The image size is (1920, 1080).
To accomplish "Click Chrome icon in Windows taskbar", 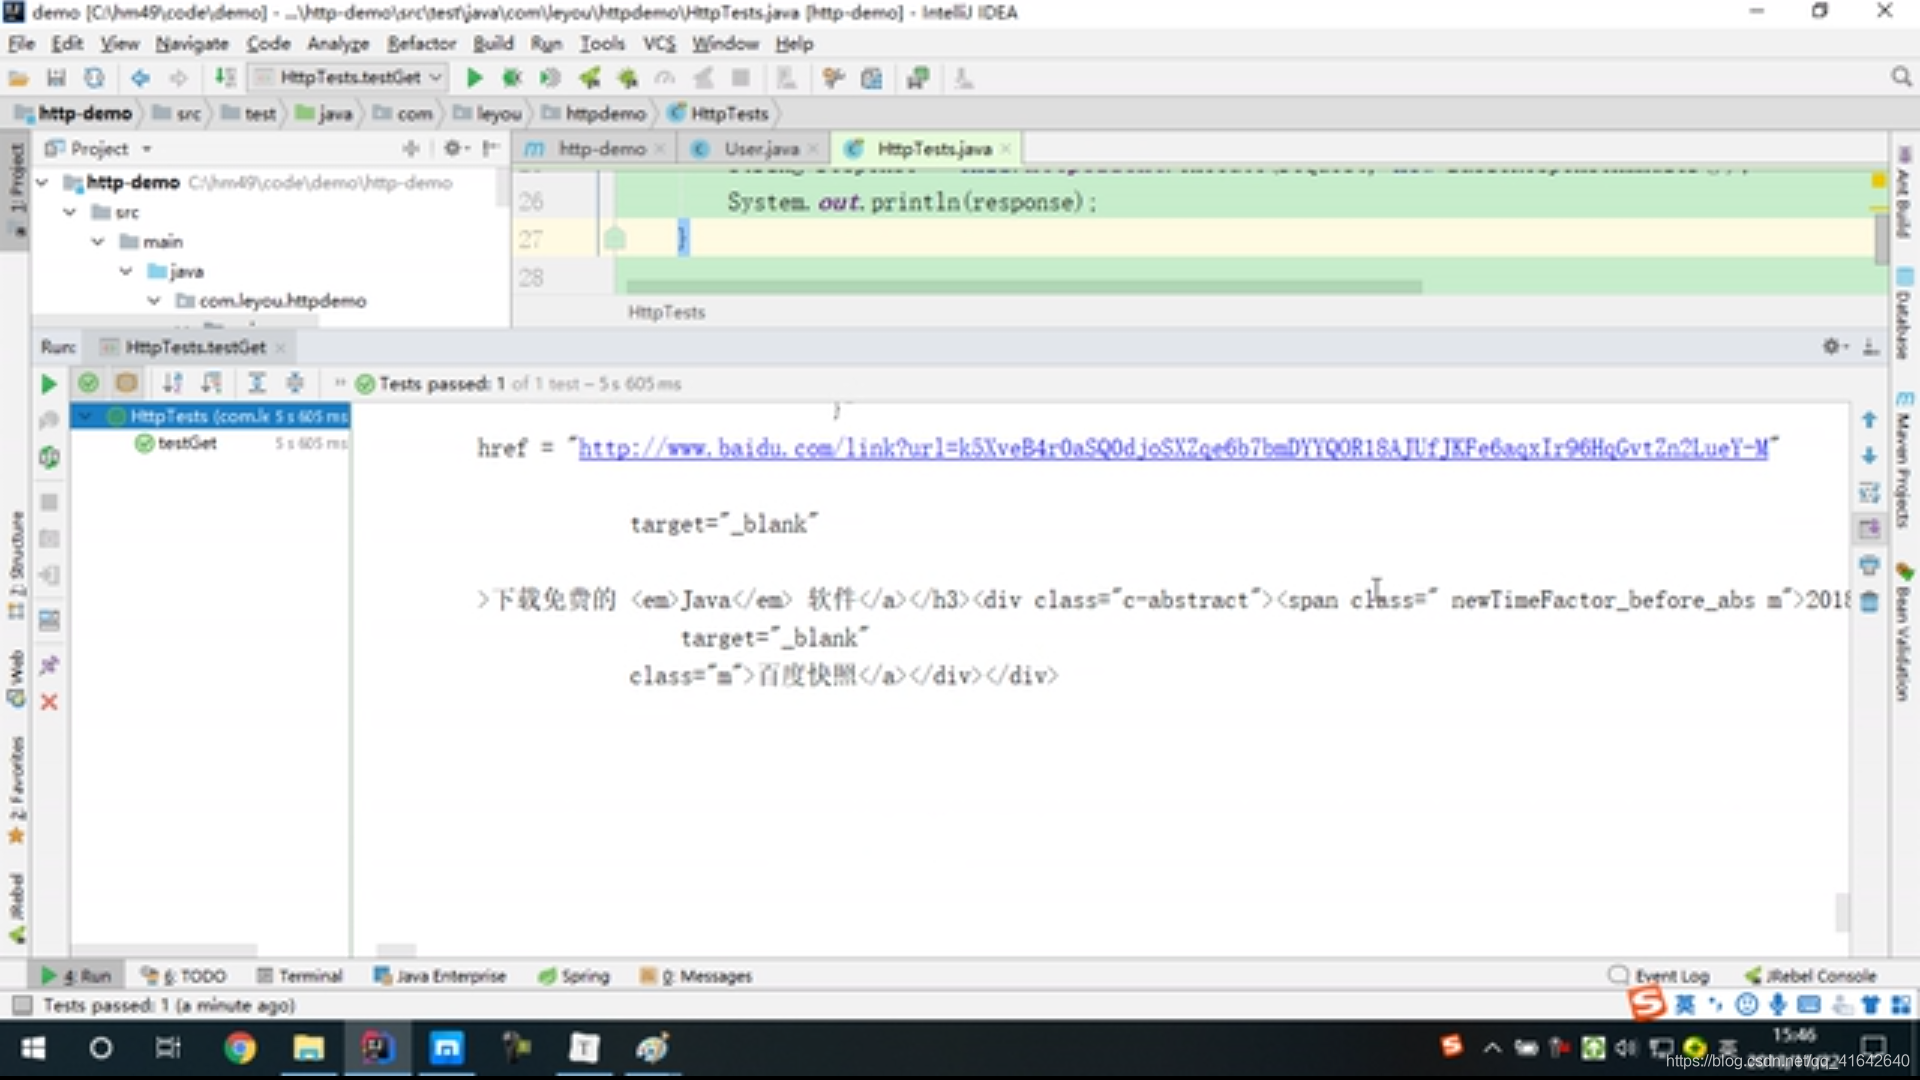I will coord(239,1048).
